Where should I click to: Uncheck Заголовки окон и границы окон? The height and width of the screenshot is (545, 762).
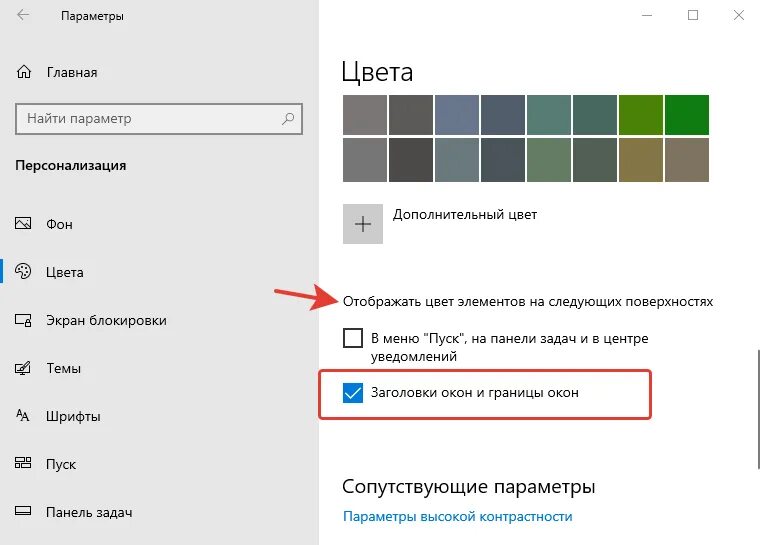tap(353, 393)
